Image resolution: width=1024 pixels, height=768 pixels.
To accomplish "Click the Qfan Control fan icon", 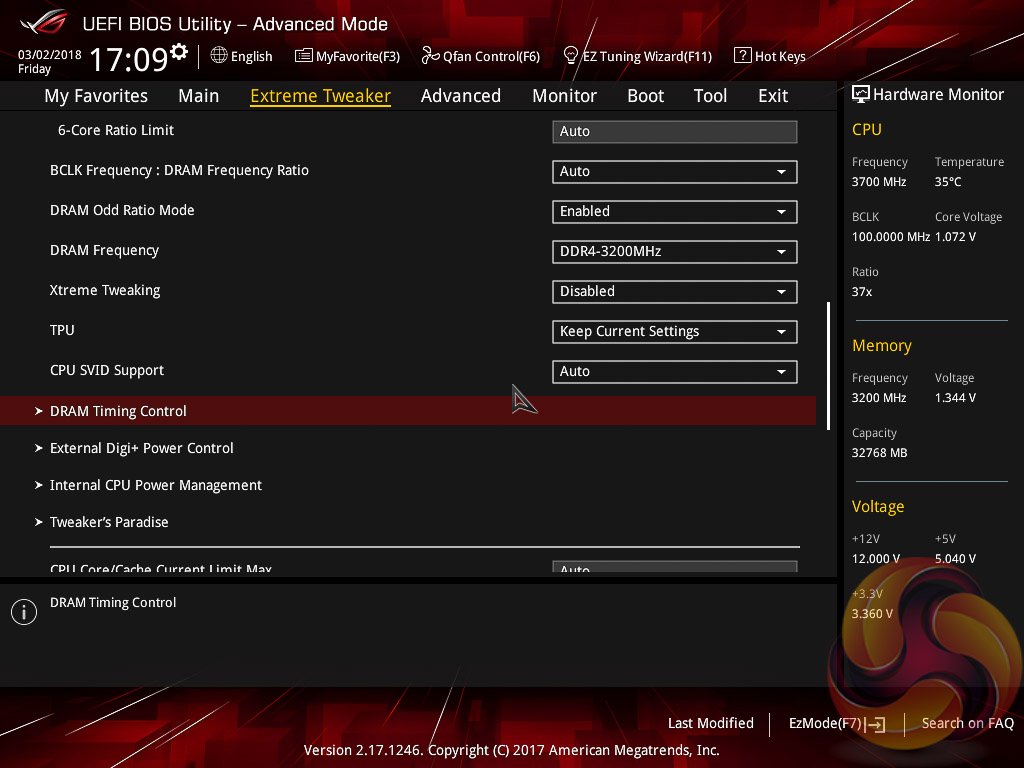I will tap(430, 56).
